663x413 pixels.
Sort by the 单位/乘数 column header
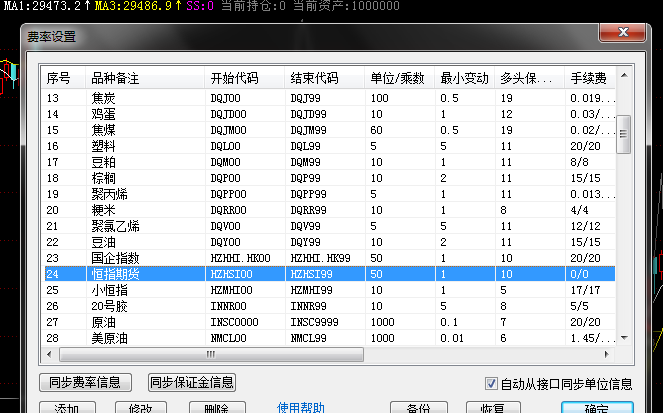click(x=400, y=78)
